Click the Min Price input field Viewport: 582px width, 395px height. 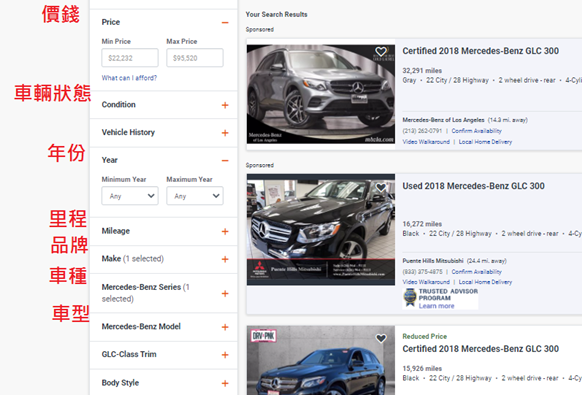[130, 58]
